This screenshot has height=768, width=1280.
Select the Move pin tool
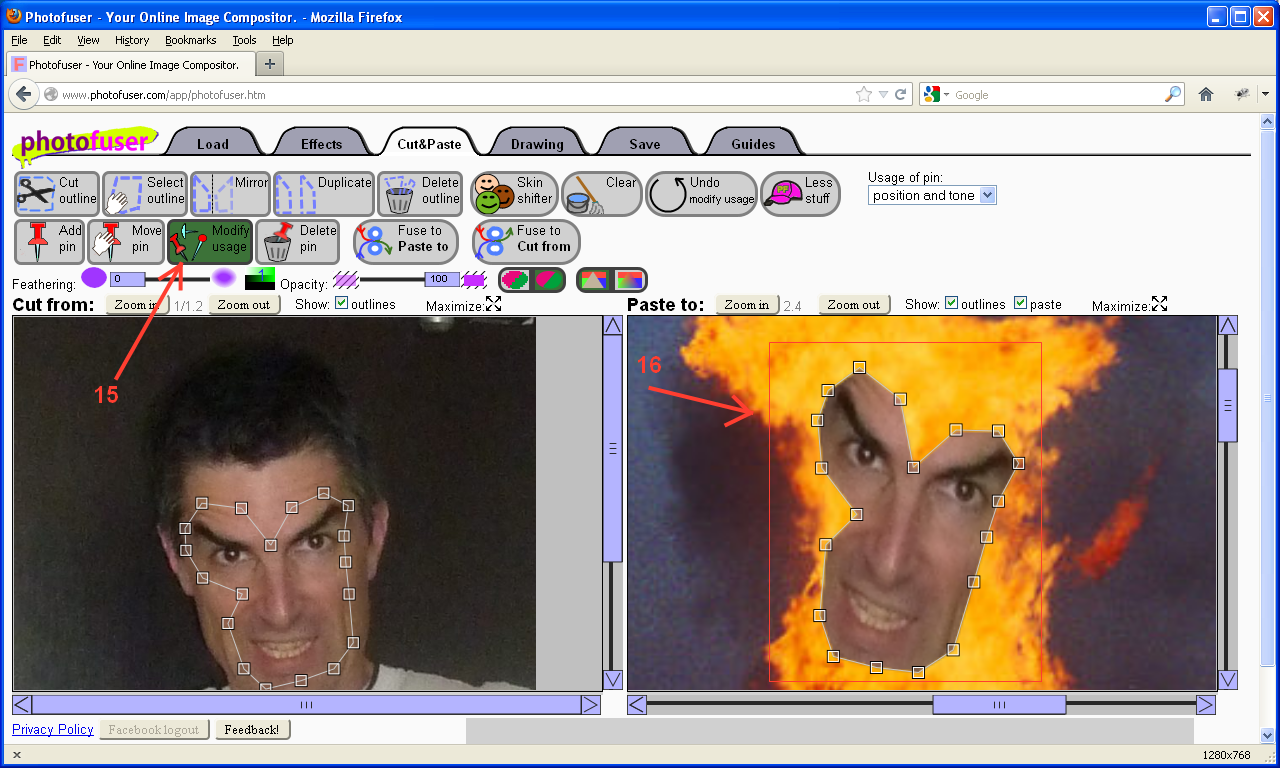126,242
